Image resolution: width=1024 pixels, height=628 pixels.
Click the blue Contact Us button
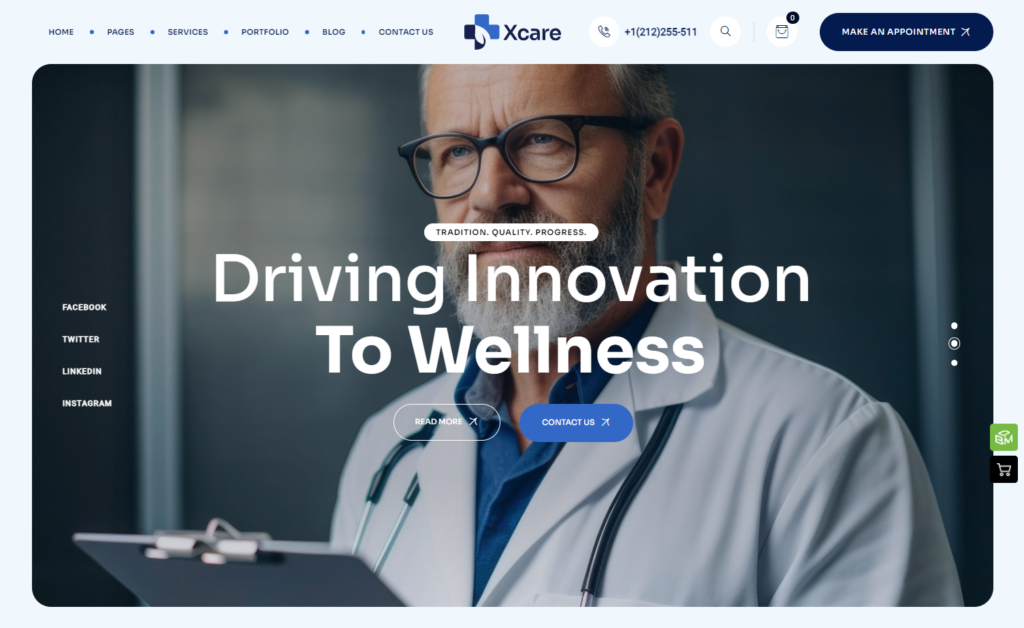(x=576, y=422)
